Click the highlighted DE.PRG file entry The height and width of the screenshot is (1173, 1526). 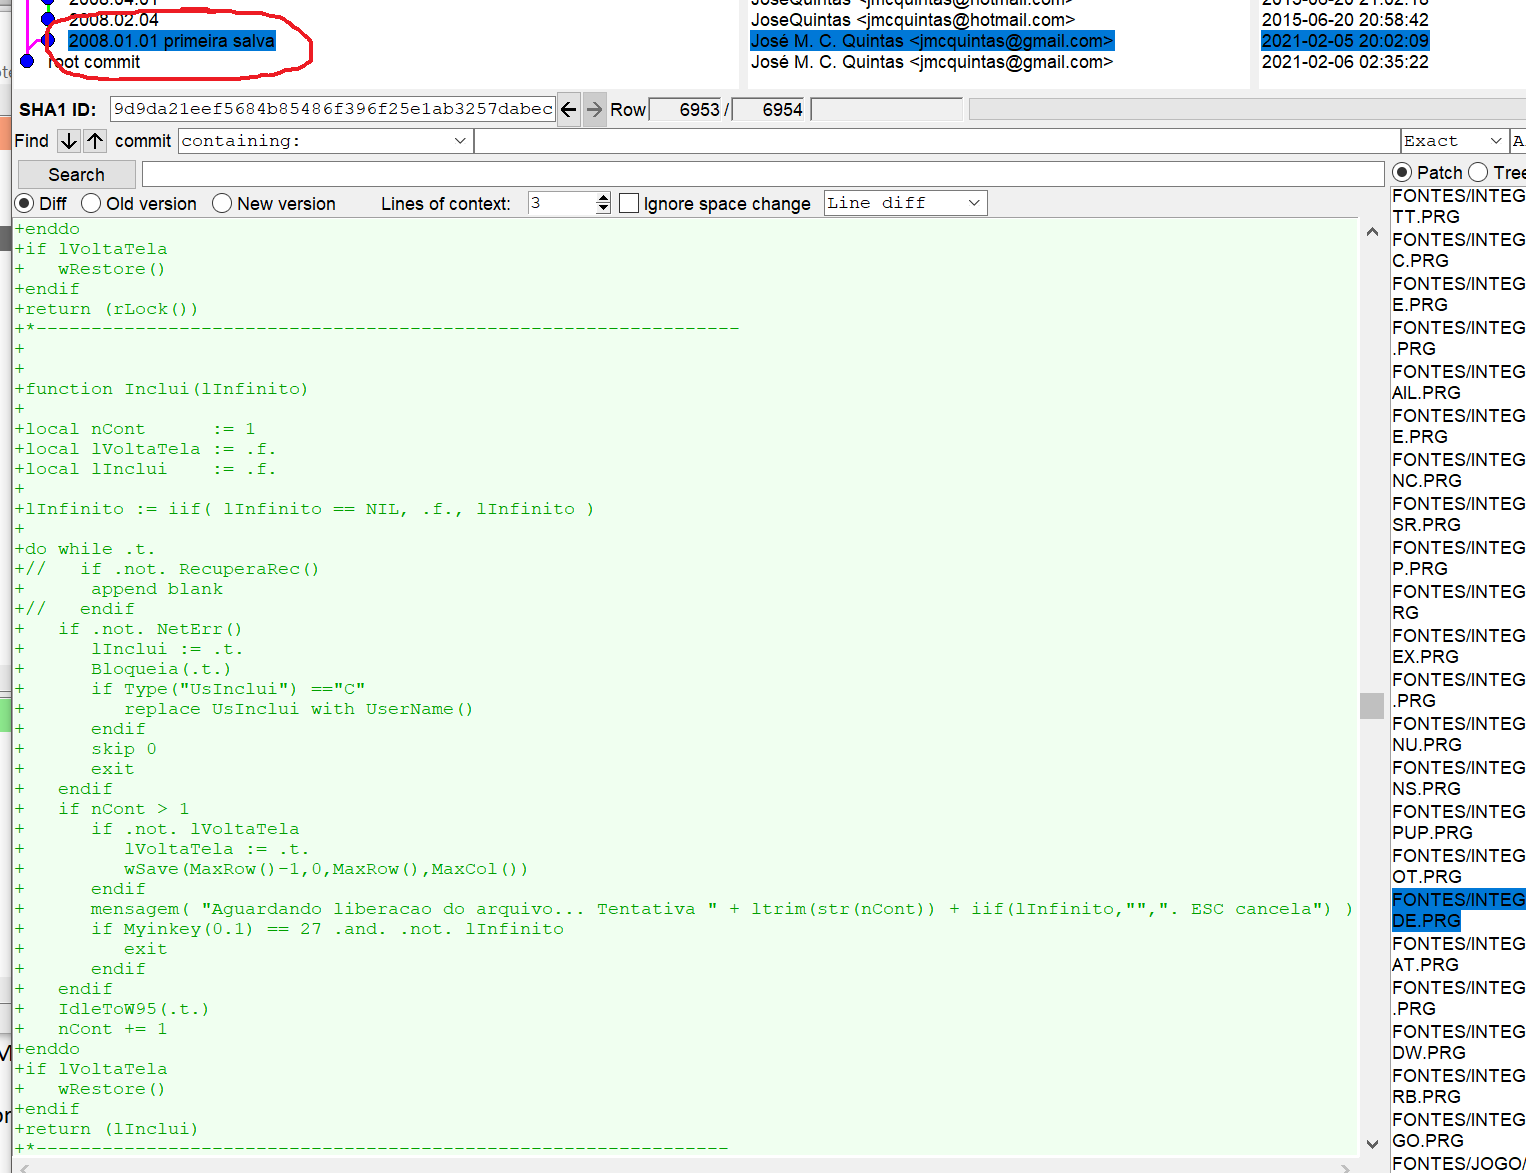(1456, 910)
